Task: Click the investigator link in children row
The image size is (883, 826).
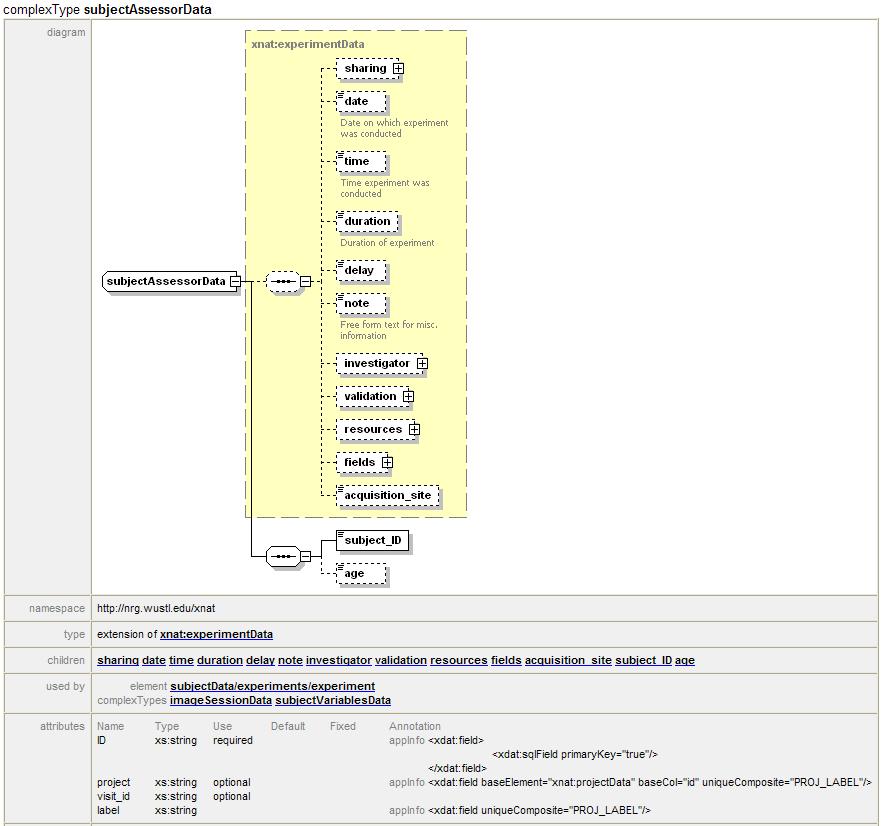Action: pyautogui.click(x=338, y=660)
